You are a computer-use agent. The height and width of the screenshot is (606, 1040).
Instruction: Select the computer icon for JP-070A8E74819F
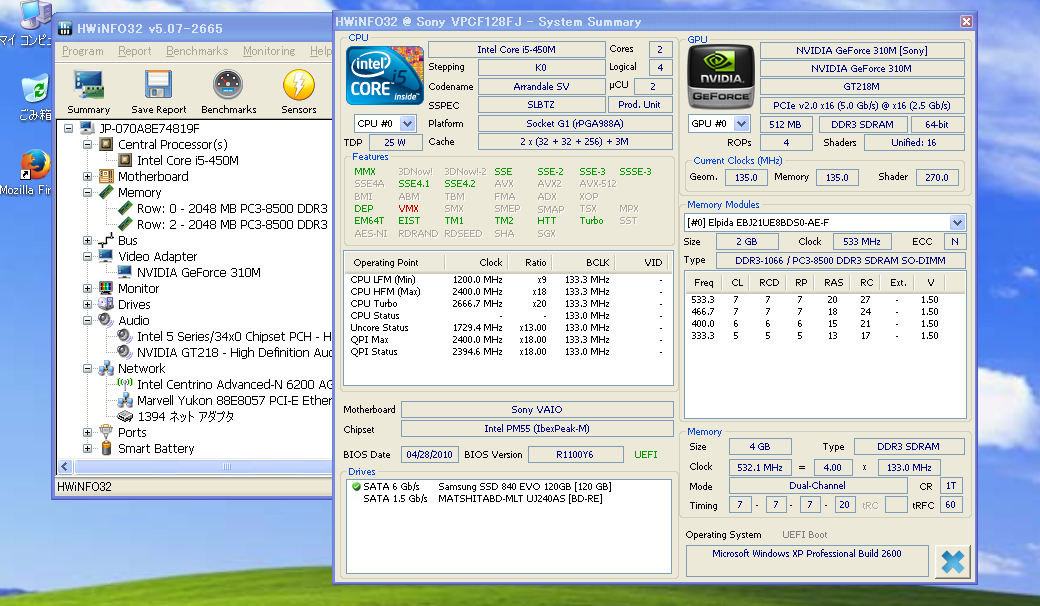[x=87, y=128]
